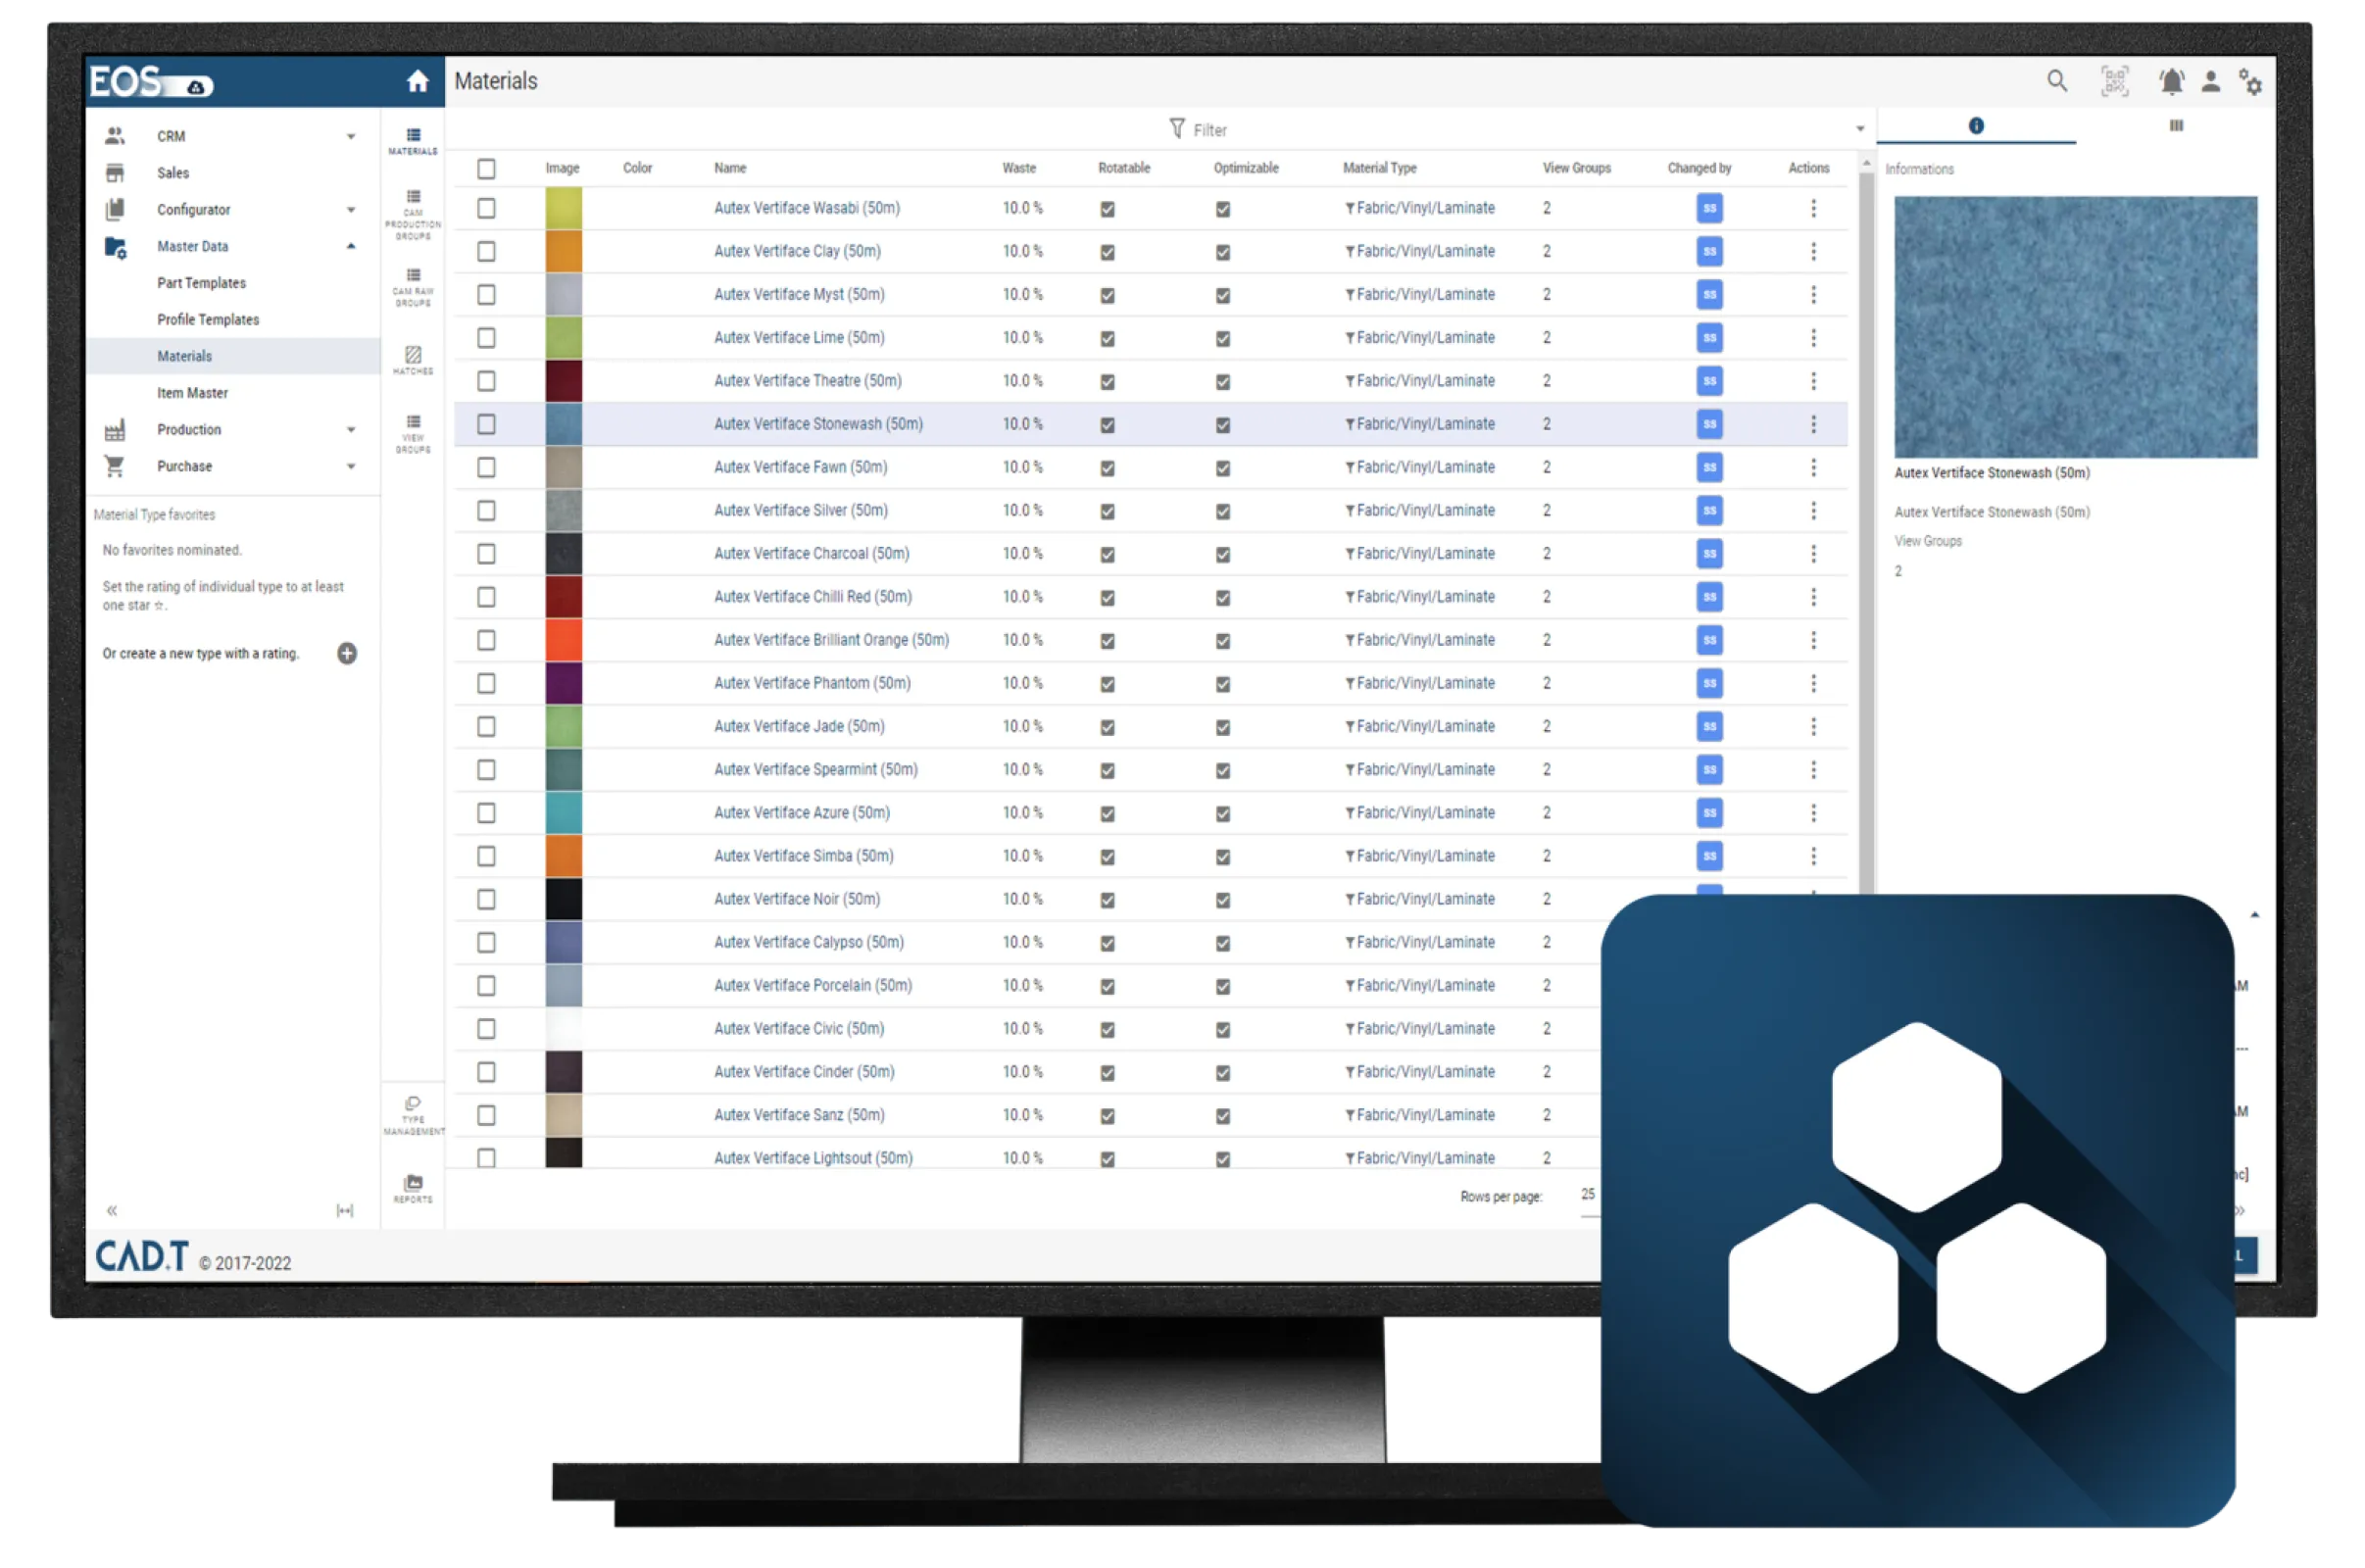
Task: Toggle Rotatable for Autex Vertiface Lime
Action: [1107, 338]
